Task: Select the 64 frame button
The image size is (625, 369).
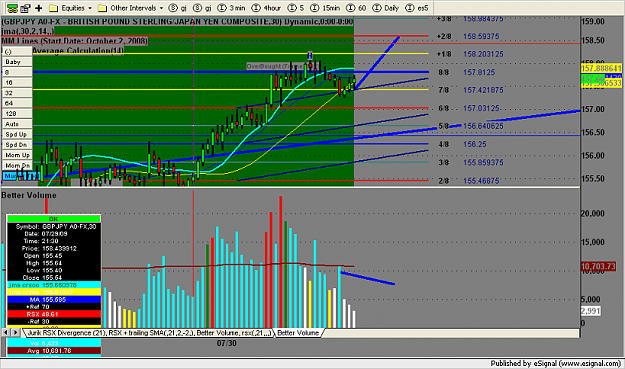Action: 17,103
